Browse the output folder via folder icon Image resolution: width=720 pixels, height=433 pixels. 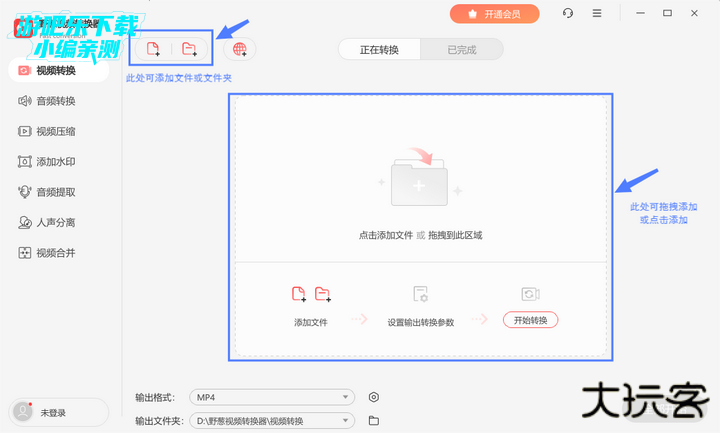click(x=374, y=421)
